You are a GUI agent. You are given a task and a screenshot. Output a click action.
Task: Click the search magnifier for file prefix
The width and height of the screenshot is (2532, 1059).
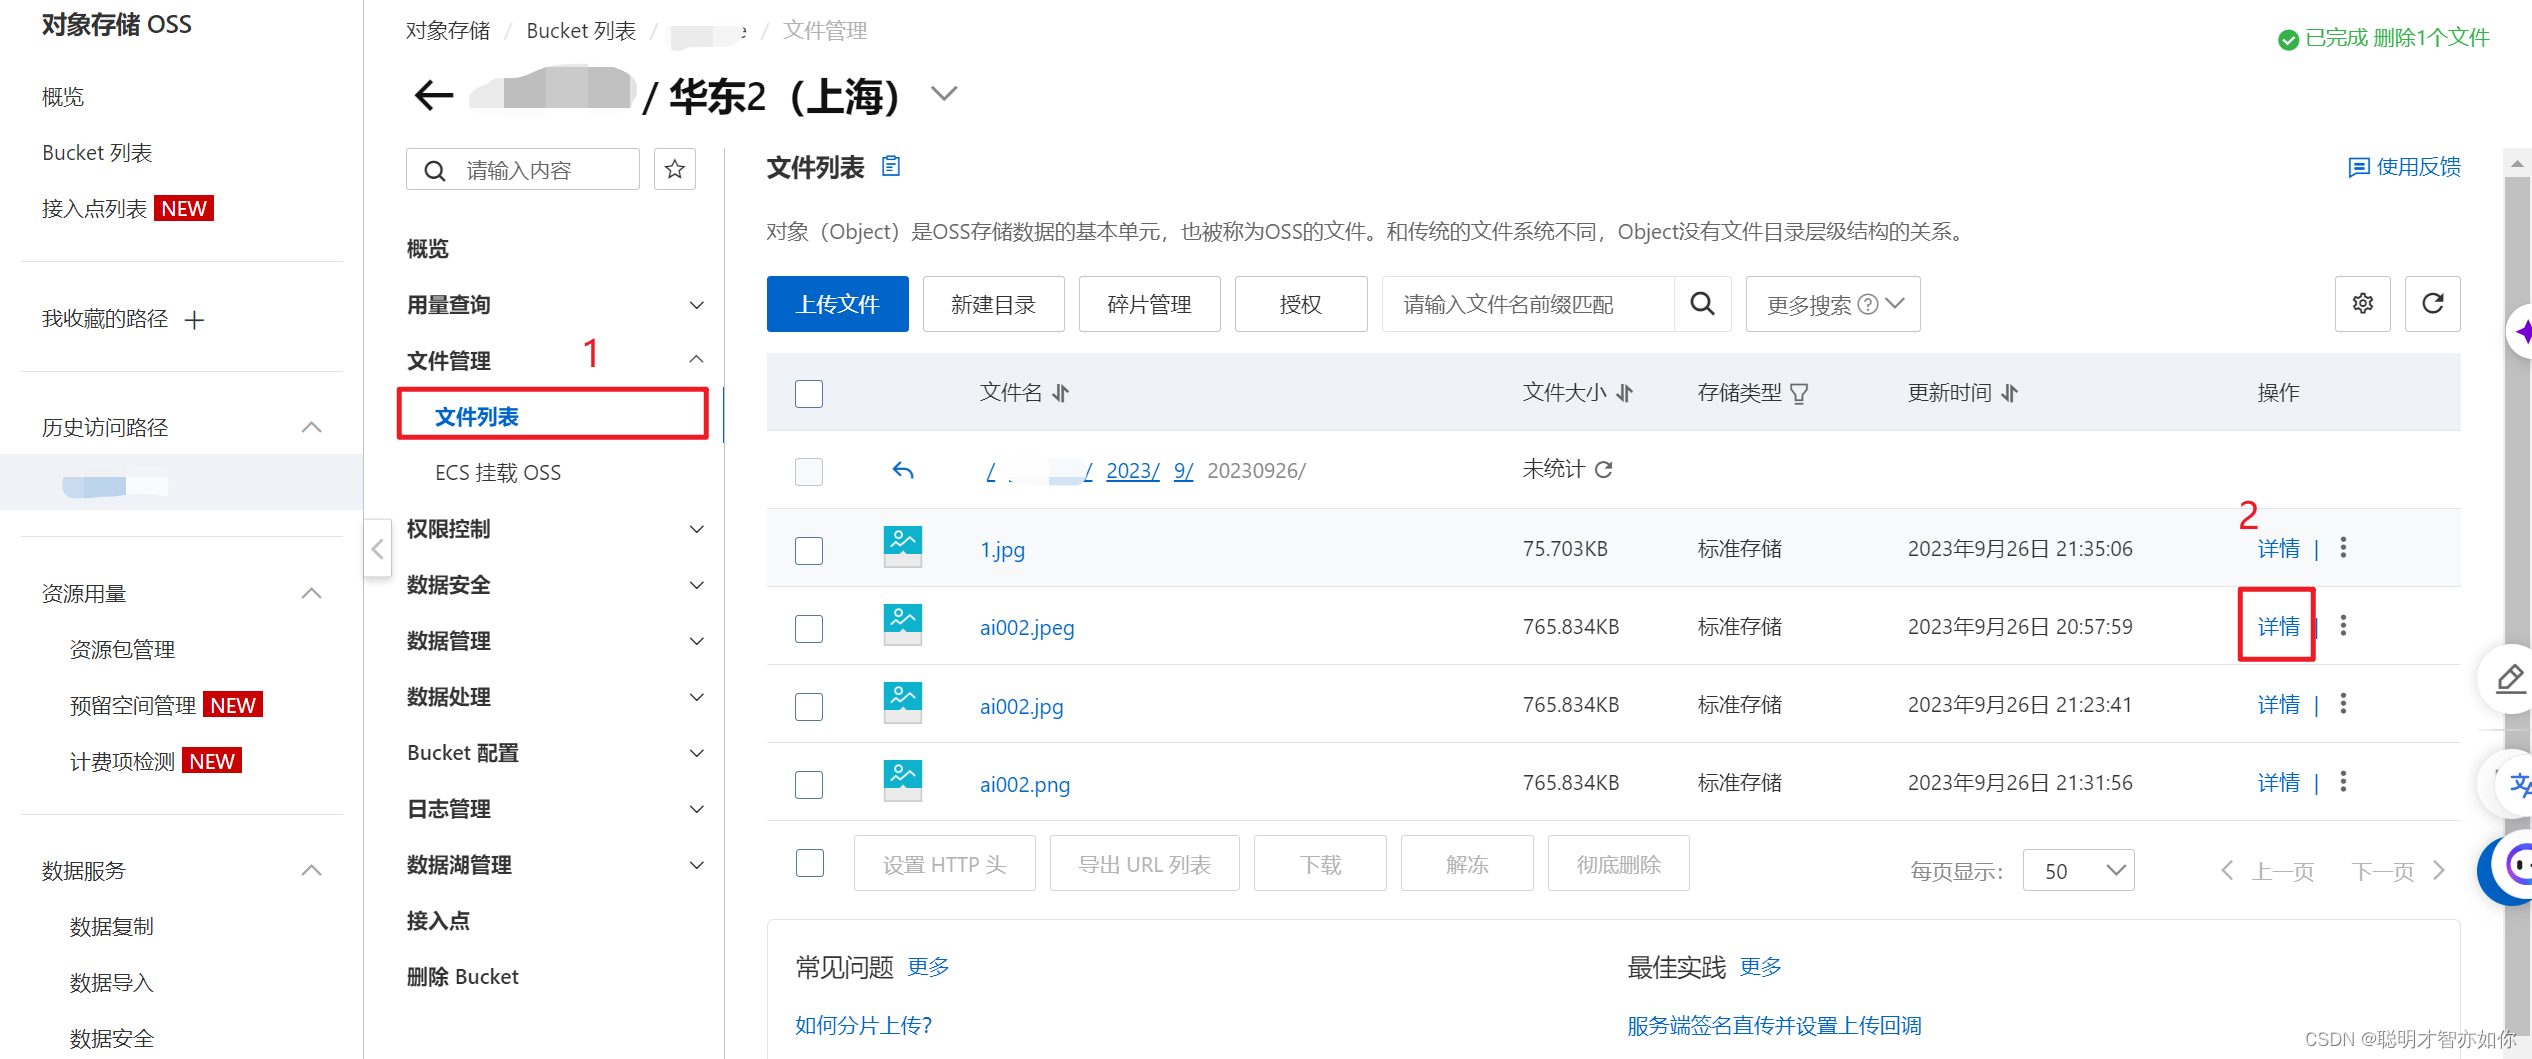(x=1702, y=304)
